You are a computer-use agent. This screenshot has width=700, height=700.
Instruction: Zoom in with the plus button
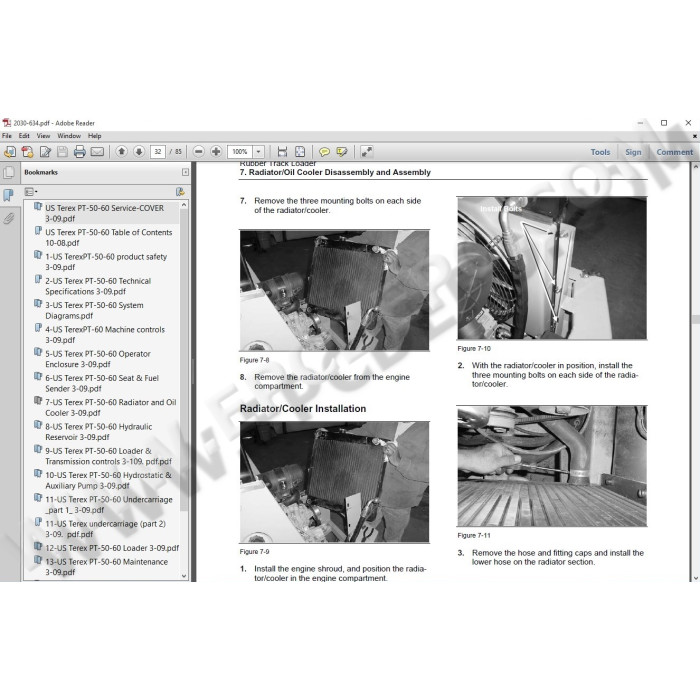[x=216, y=152]
